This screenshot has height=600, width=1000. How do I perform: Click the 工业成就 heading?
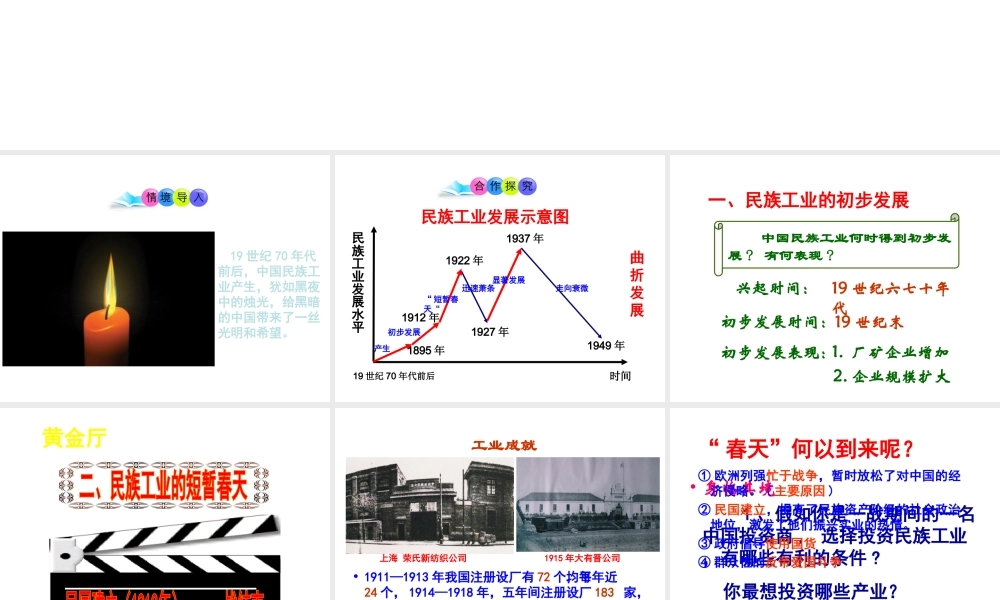tap(504, 445)
